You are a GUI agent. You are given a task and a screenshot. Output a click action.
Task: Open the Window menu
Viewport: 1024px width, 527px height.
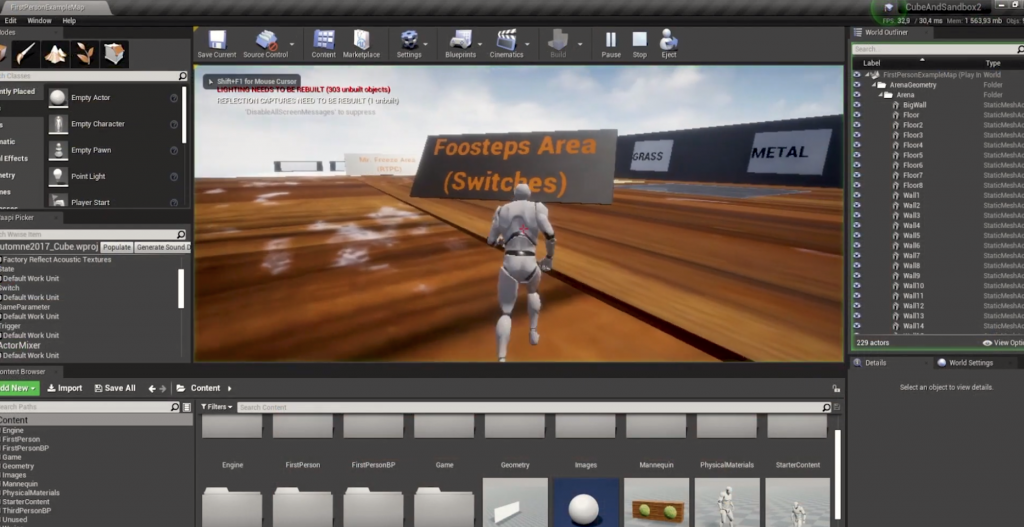[x=39, y=21]
